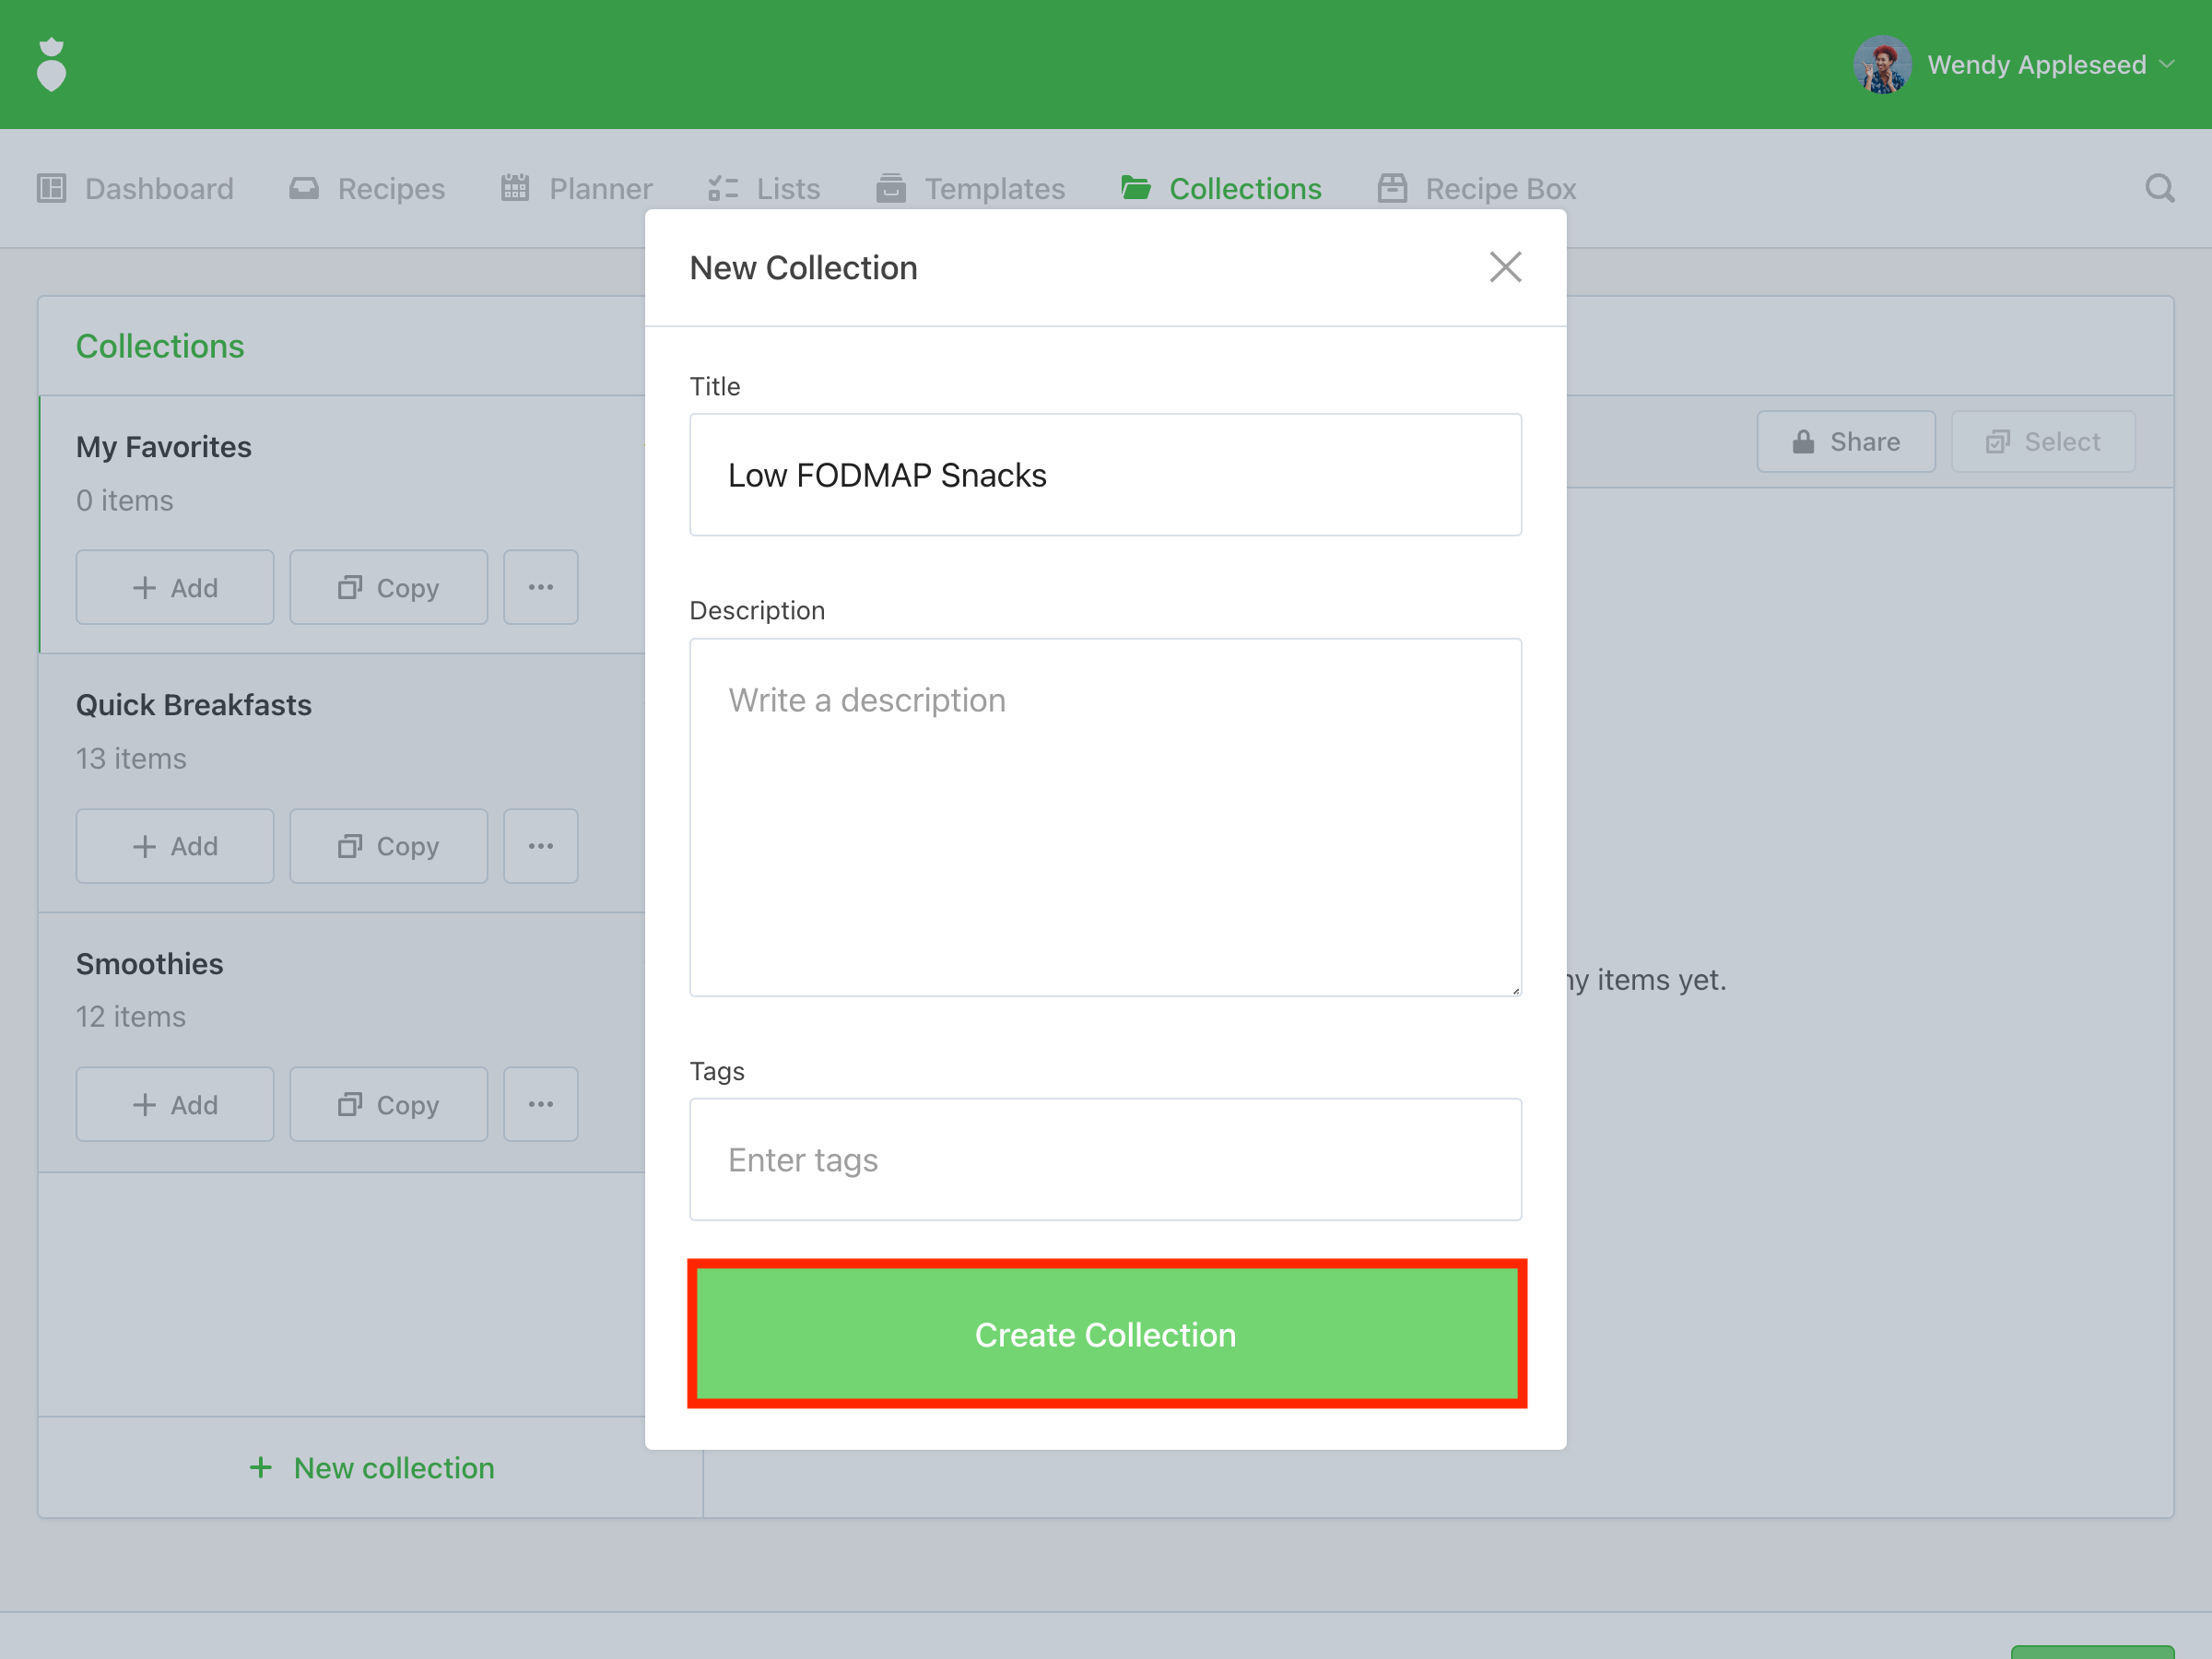Close the New Collection dialog
The width and height of the screenshot is (2212, 1659).
click(1504, 267)
